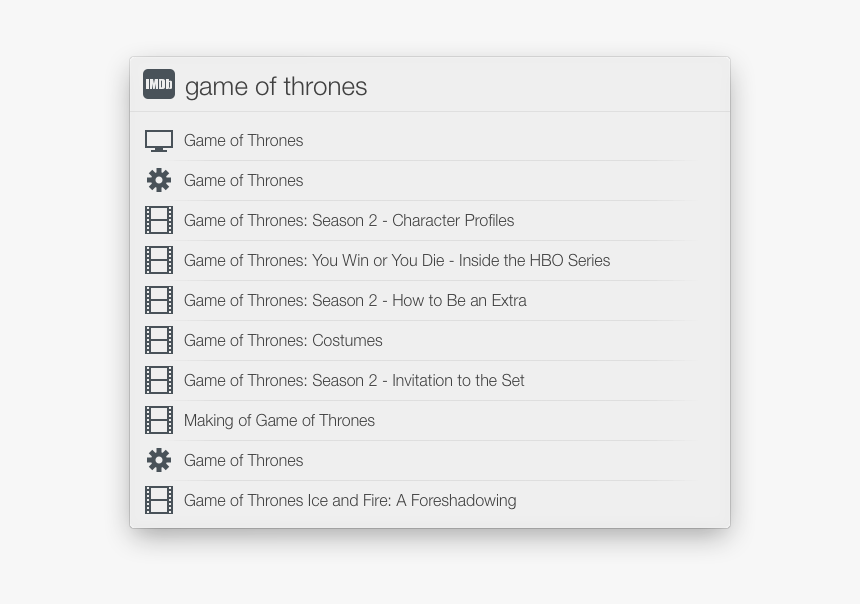
Task: Click film icon beside Character Profiles result
Action: coord(159,220)
